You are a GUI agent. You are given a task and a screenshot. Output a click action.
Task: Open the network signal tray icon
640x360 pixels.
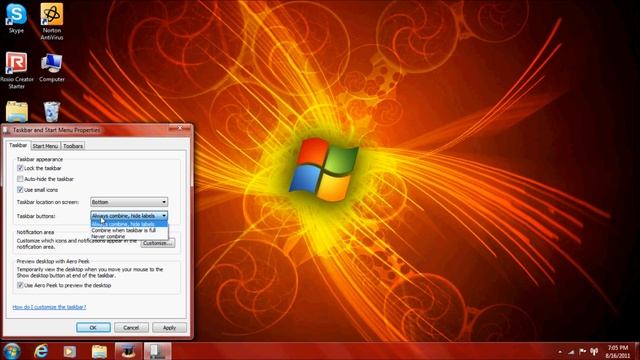[571, 352]
